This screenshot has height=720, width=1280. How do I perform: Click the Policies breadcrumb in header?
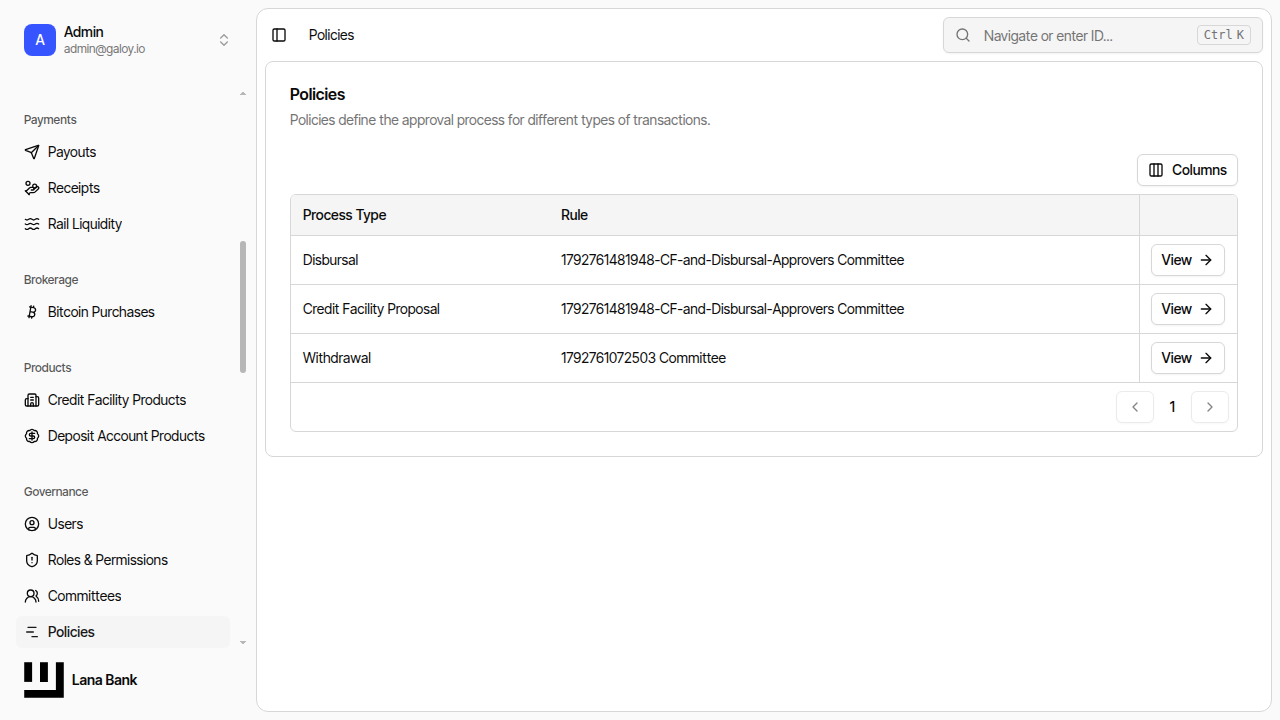(331, 35)
